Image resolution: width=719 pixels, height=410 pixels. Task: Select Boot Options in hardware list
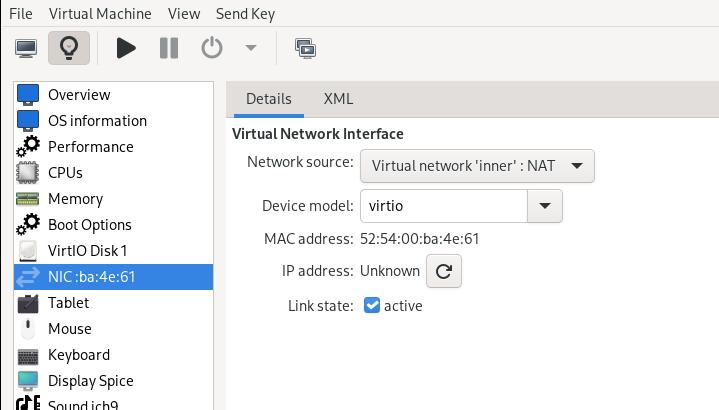point(89,225)
